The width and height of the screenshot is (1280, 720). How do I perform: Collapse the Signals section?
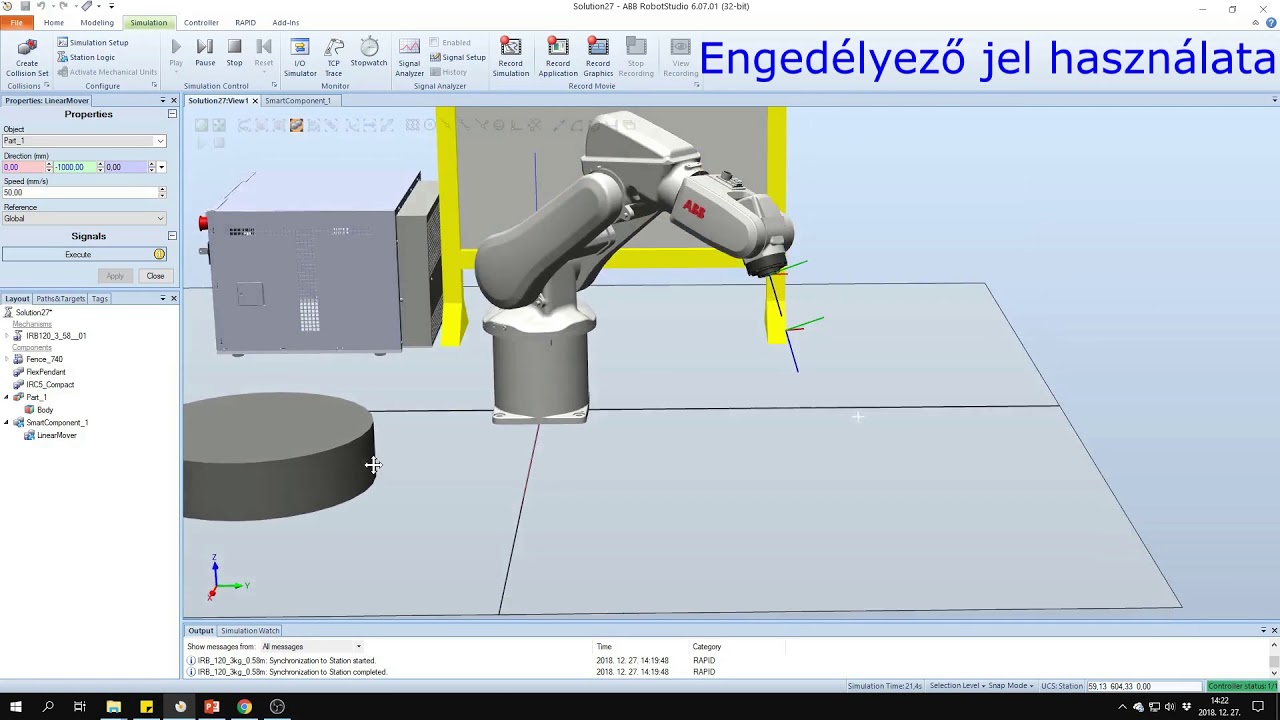pyautogui.click(x=172, y=236)
